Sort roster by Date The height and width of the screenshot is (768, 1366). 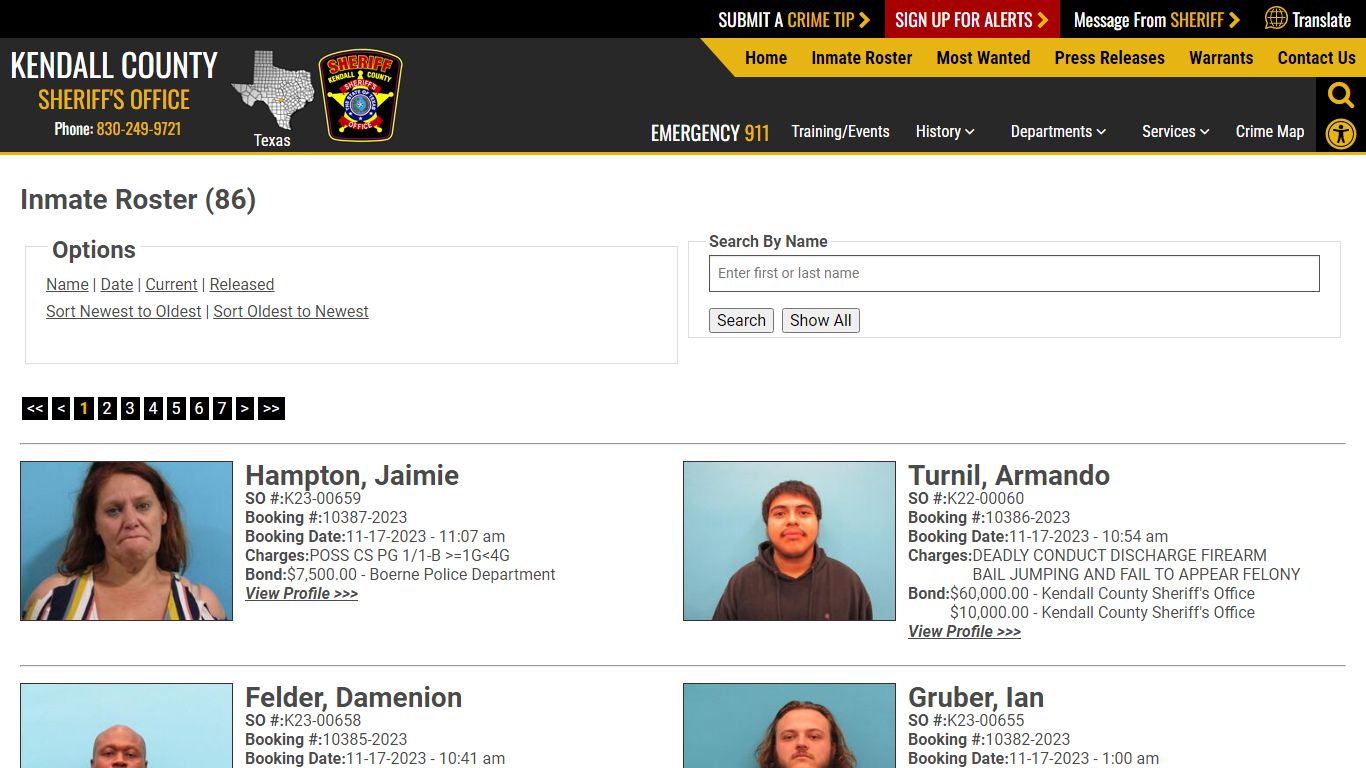117,284
